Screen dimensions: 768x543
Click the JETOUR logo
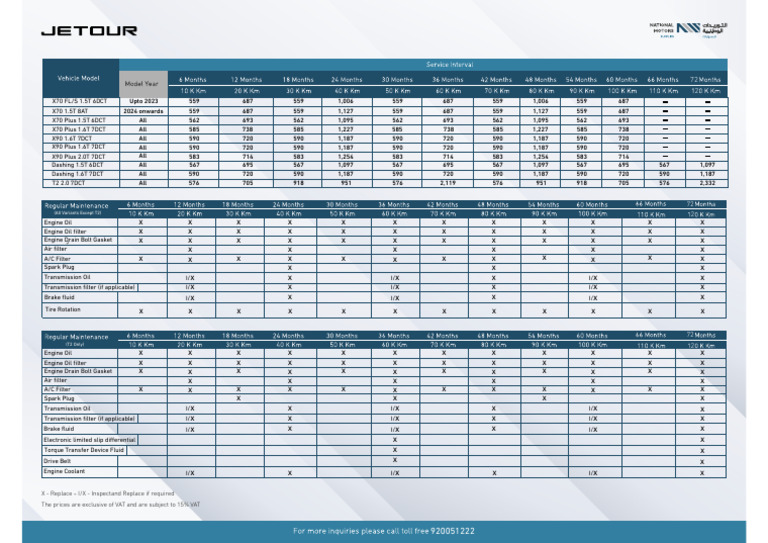click(x=89, y=31)
